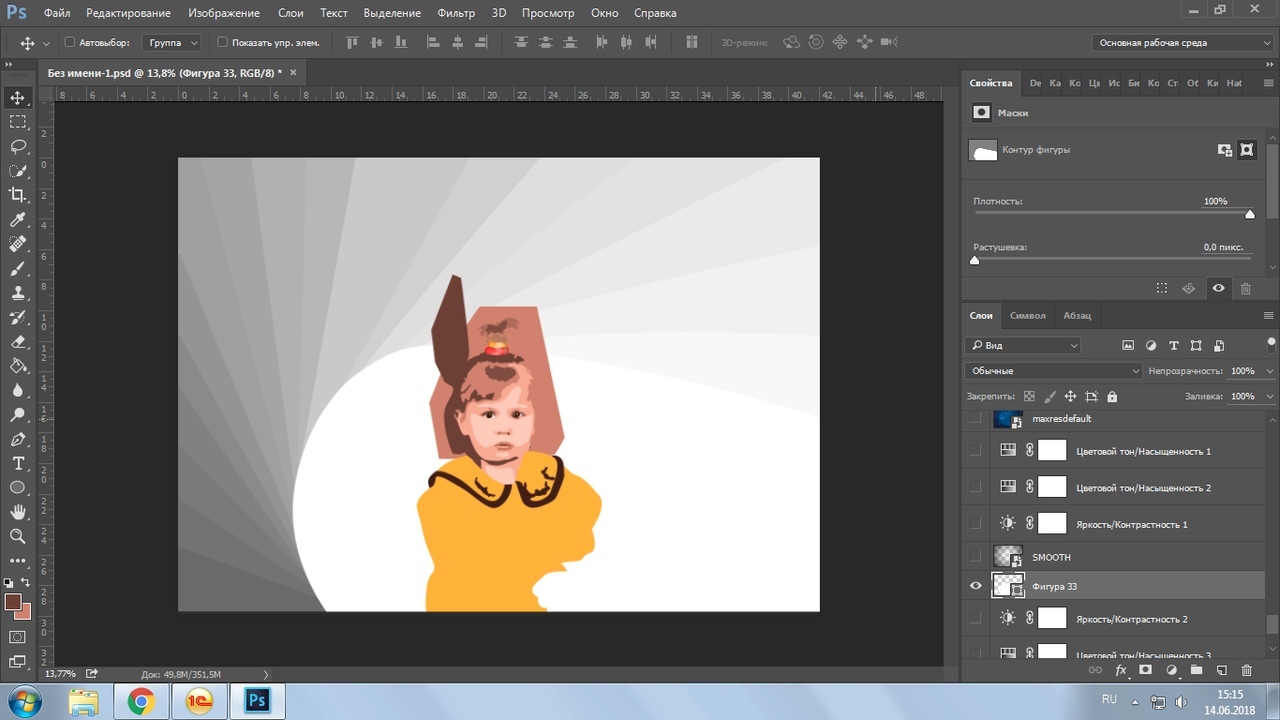The image size is (1280, 720).
Task: Switch to the Символ tab
Action: [1027, 315]
